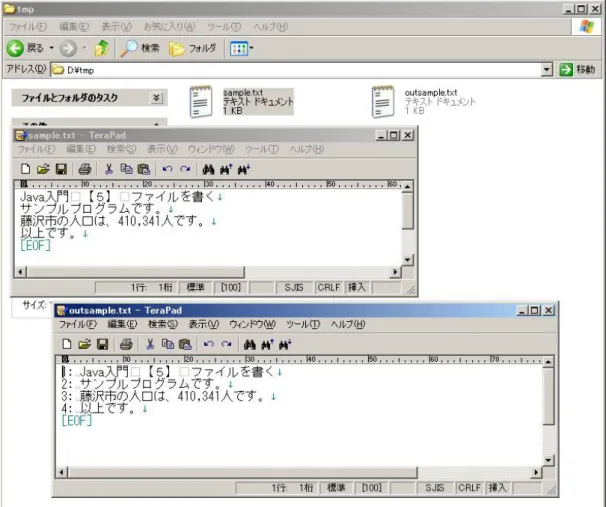Expand the address bar dropdown in Explorer
606x507 pixels.
546,70
